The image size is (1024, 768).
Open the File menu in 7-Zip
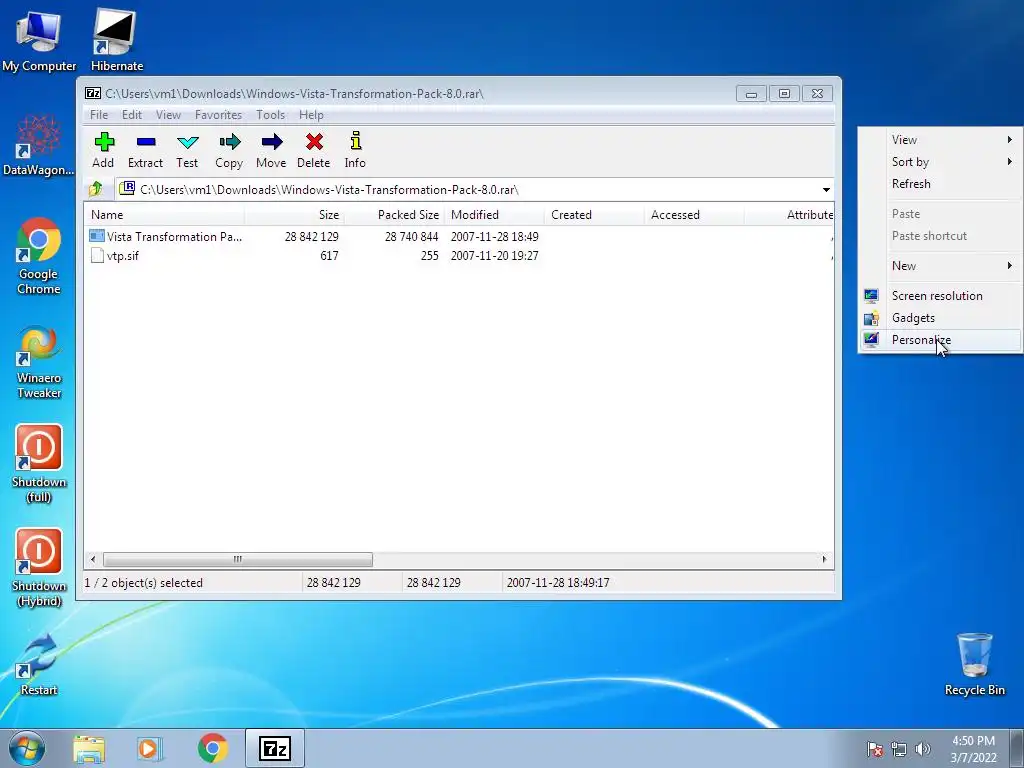[99, 115]
